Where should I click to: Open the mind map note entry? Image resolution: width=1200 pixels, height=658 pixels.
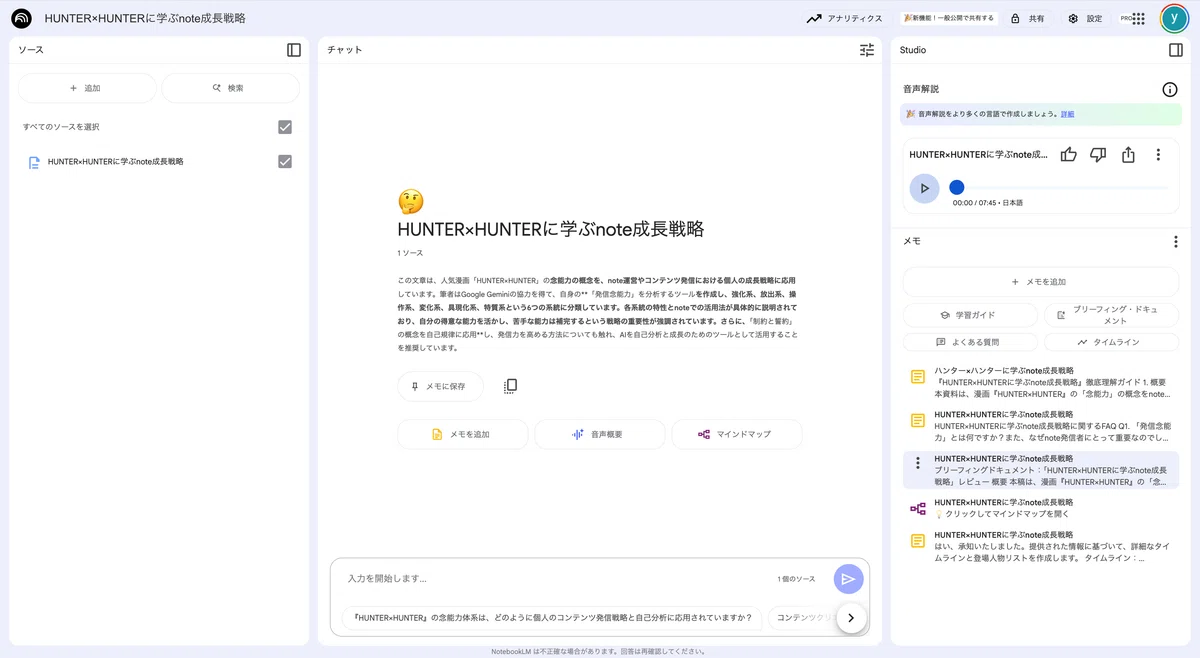[1041, 508]
